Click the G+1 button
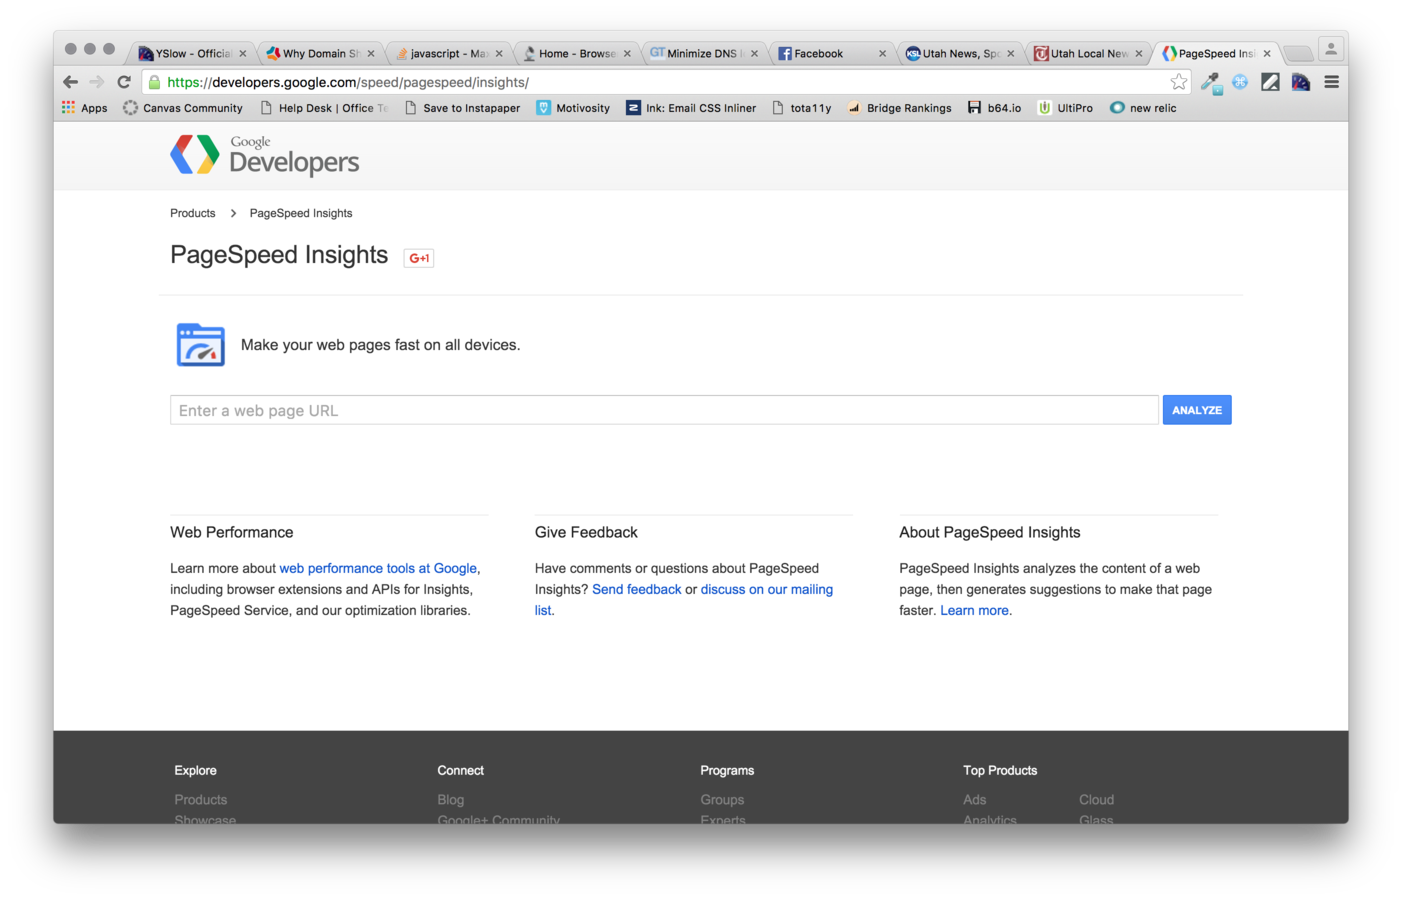The image size is (1402, 900). (x=419, y=258)
